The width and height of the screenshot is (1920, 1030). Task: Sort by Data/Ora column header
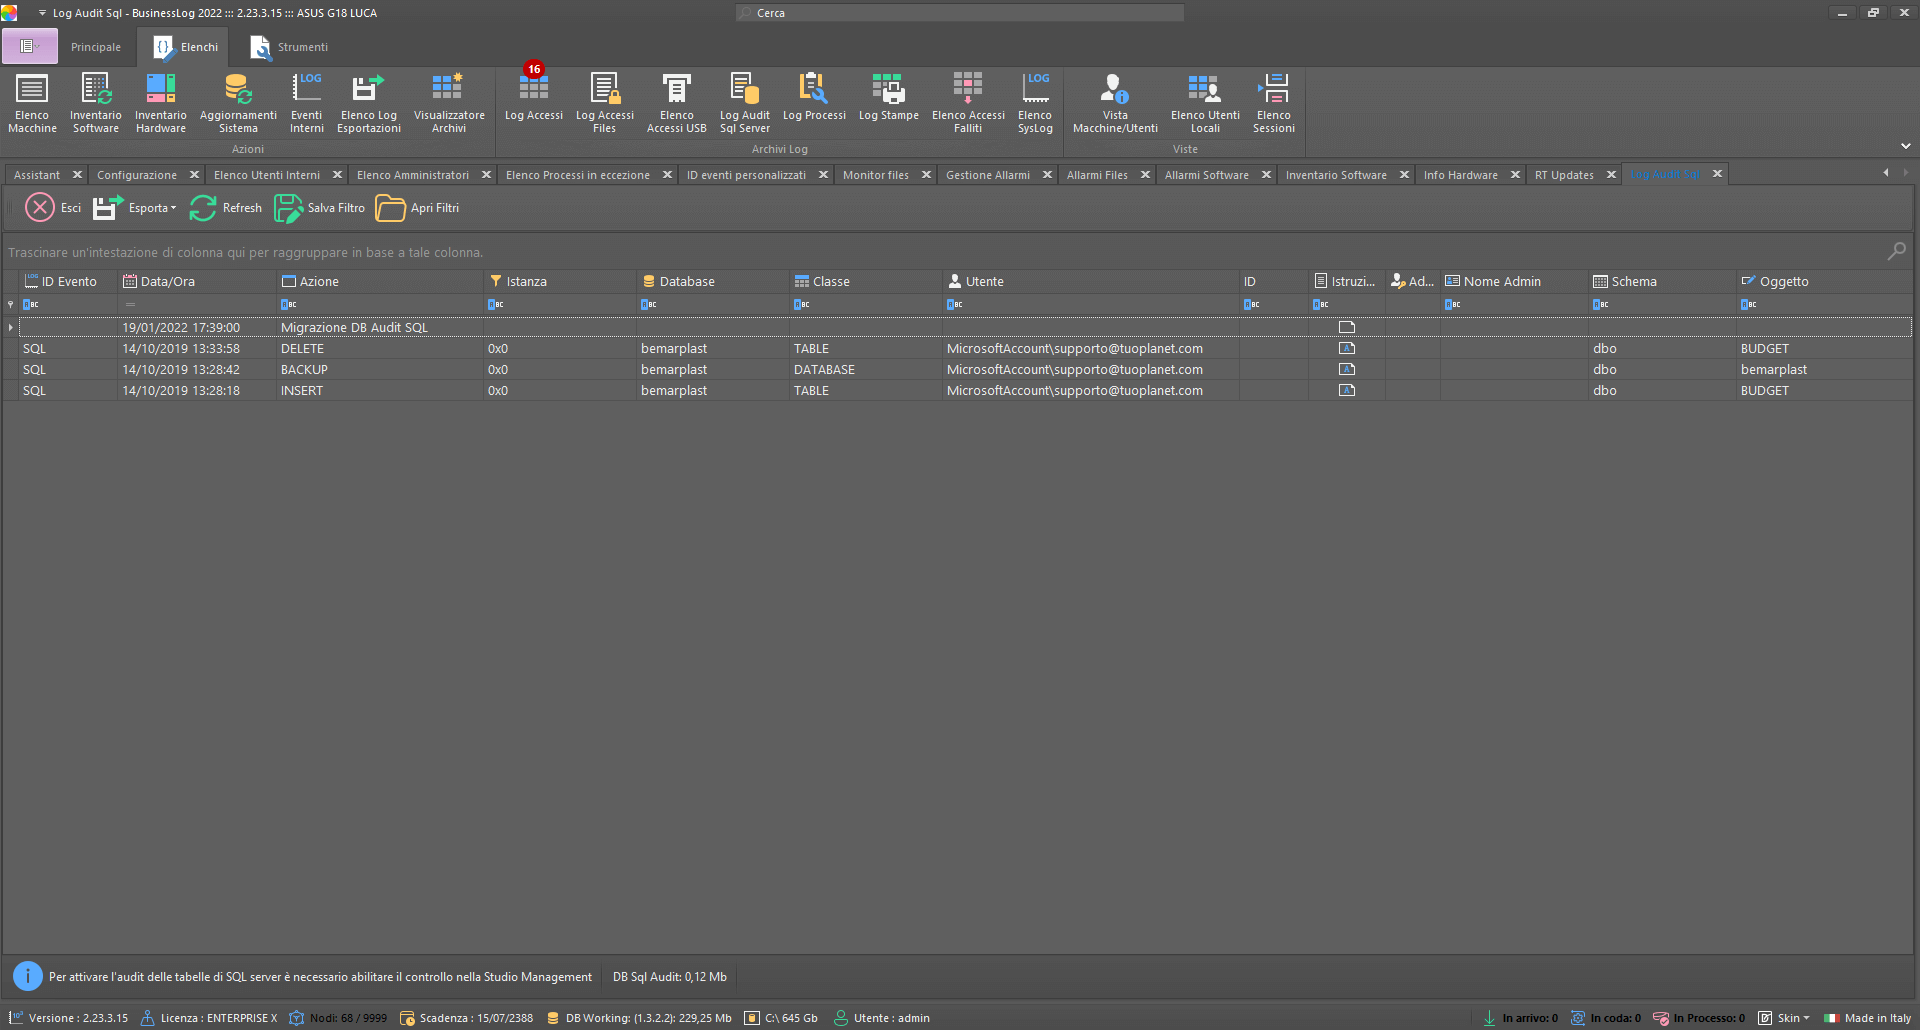click(x=196, y=282)
